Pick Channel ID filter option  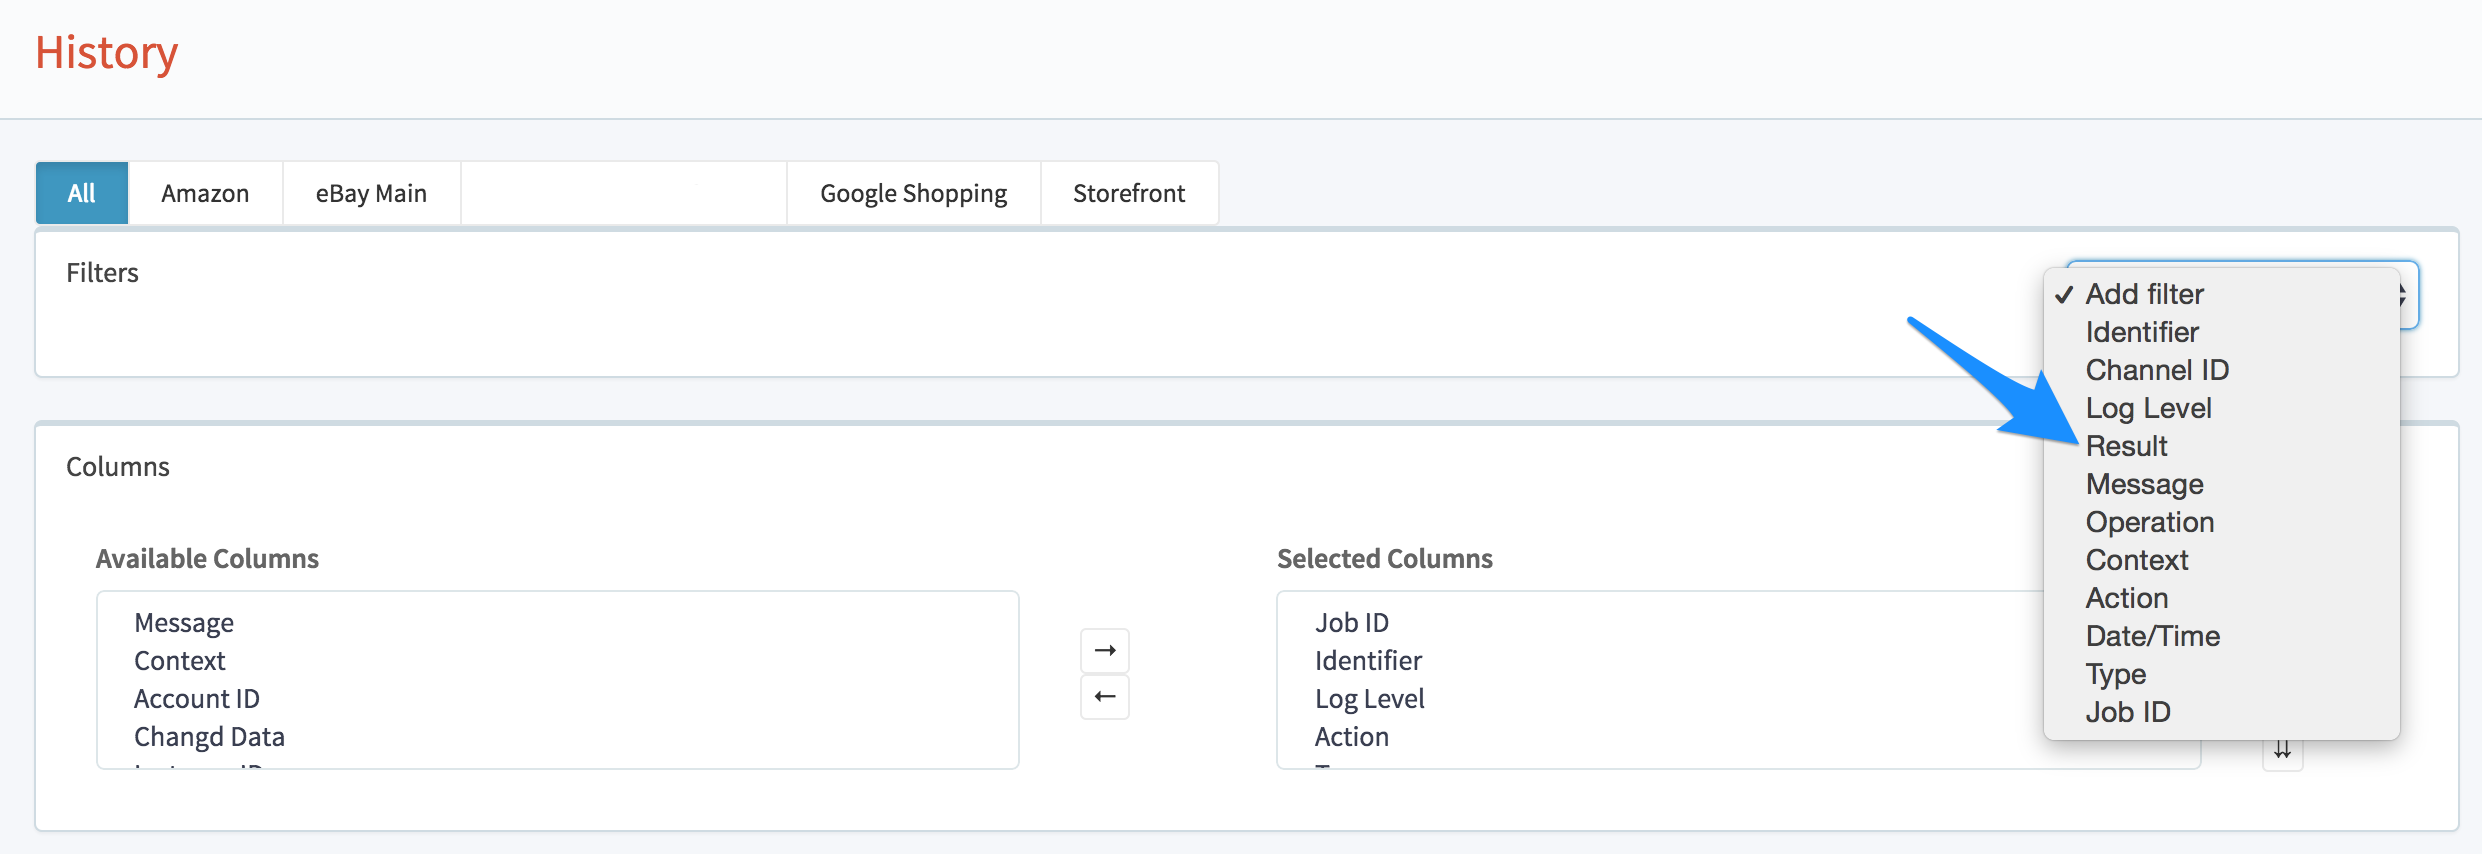click(x=2157, y=370)
